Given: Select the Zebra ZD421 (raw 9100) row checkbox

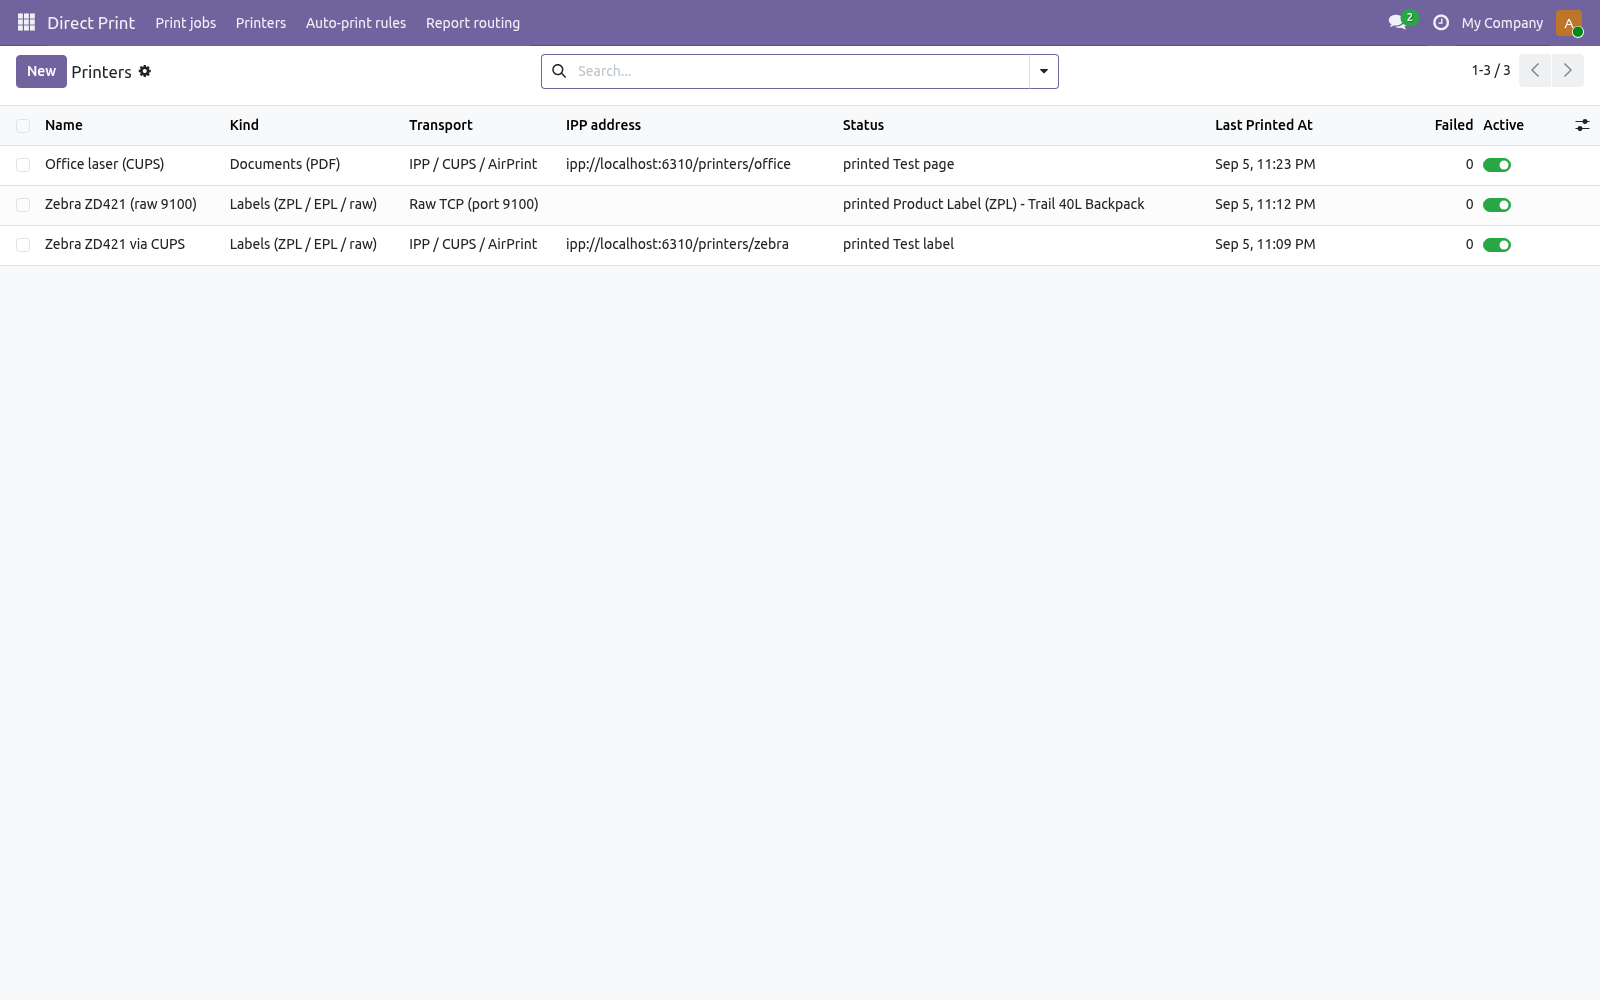Looking at the screenshot, I should click(x=23, y=205).
